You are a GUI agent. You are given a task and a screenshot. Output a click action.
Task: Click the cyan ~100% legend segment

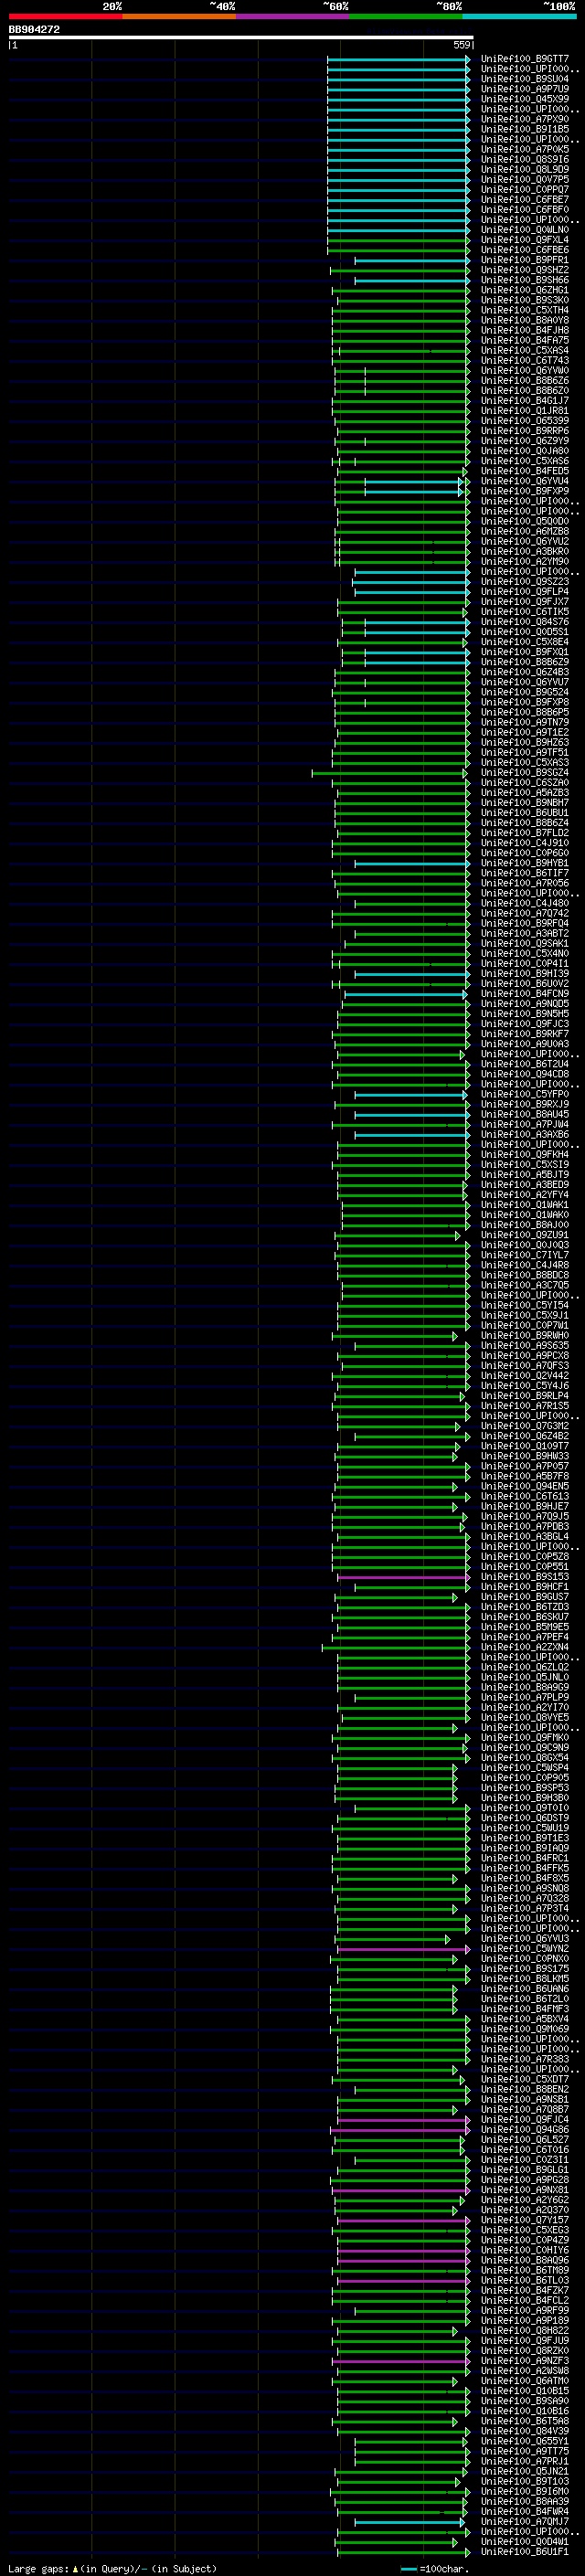(x=519, y=16)
